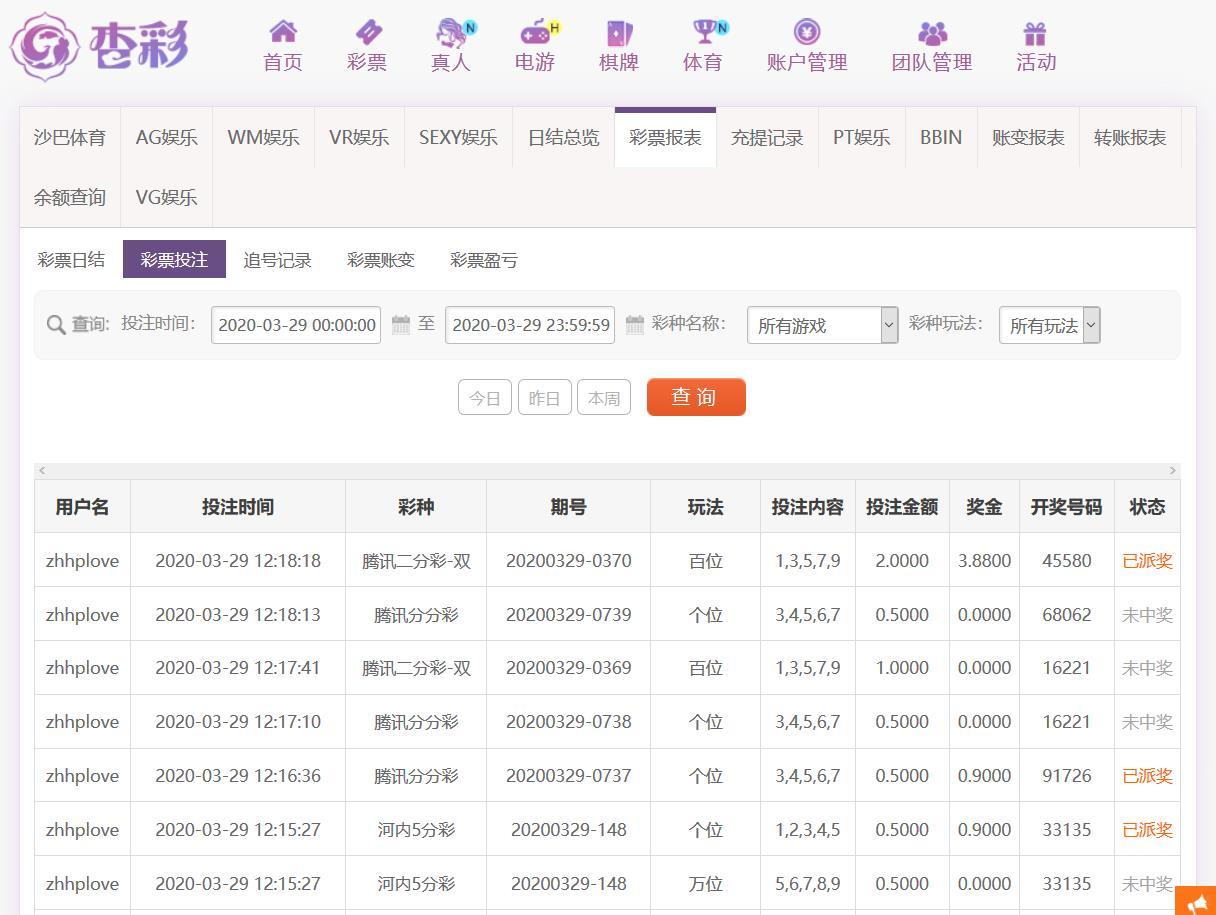Click the magnifier icon beside 查询
Screen dimensions: 1216x915
coord(56,325)
